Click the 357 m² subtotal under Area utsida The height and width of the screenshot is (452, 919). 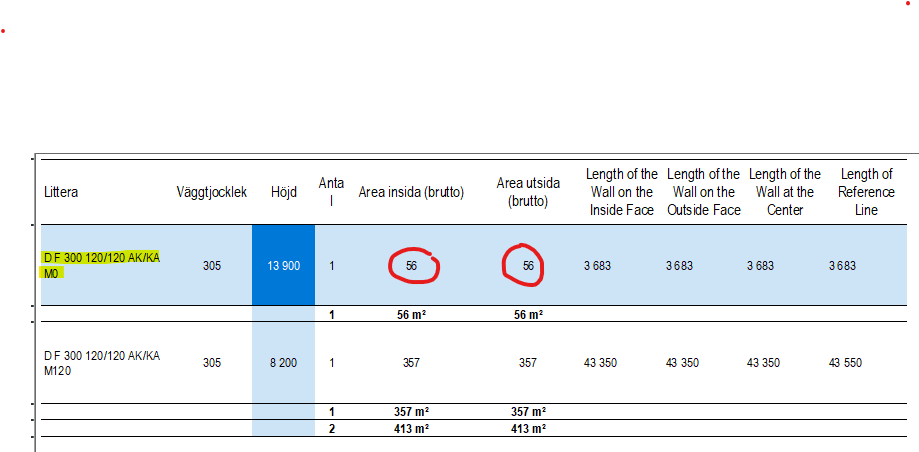pos(528,411)
